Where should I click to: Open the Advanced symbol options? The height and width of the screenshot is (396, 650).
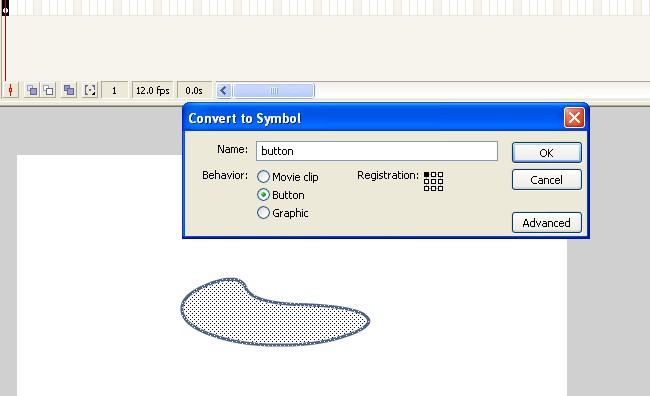[546, 223]
